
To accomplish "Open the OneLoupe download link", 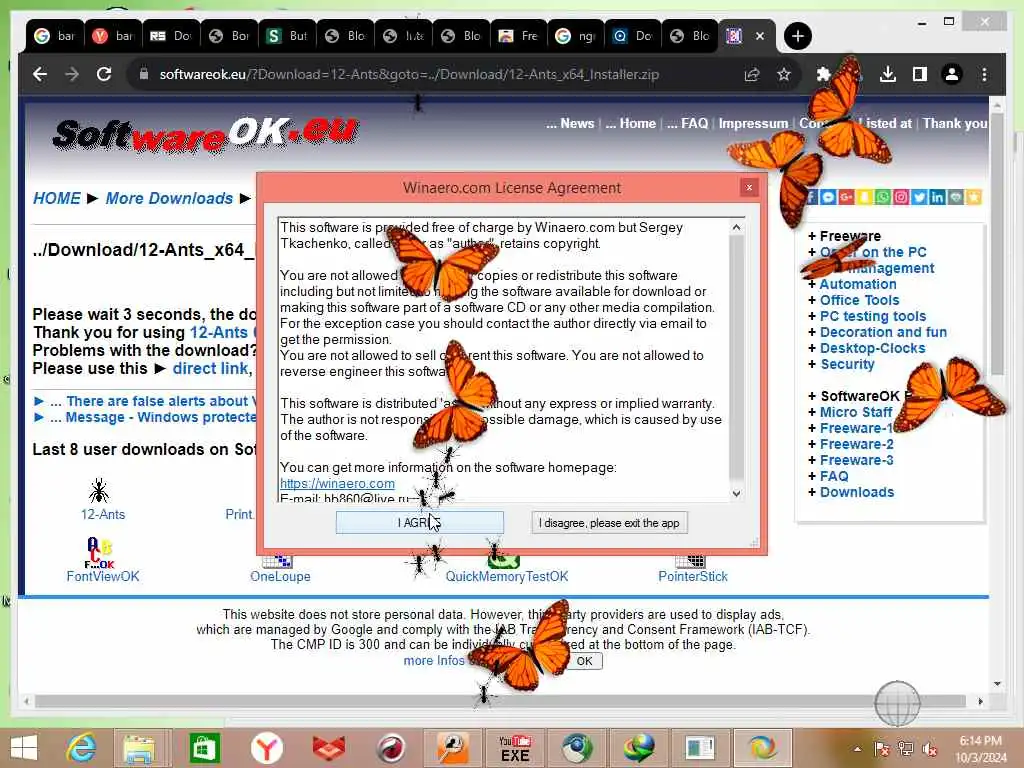I will [x=280, y=576].
